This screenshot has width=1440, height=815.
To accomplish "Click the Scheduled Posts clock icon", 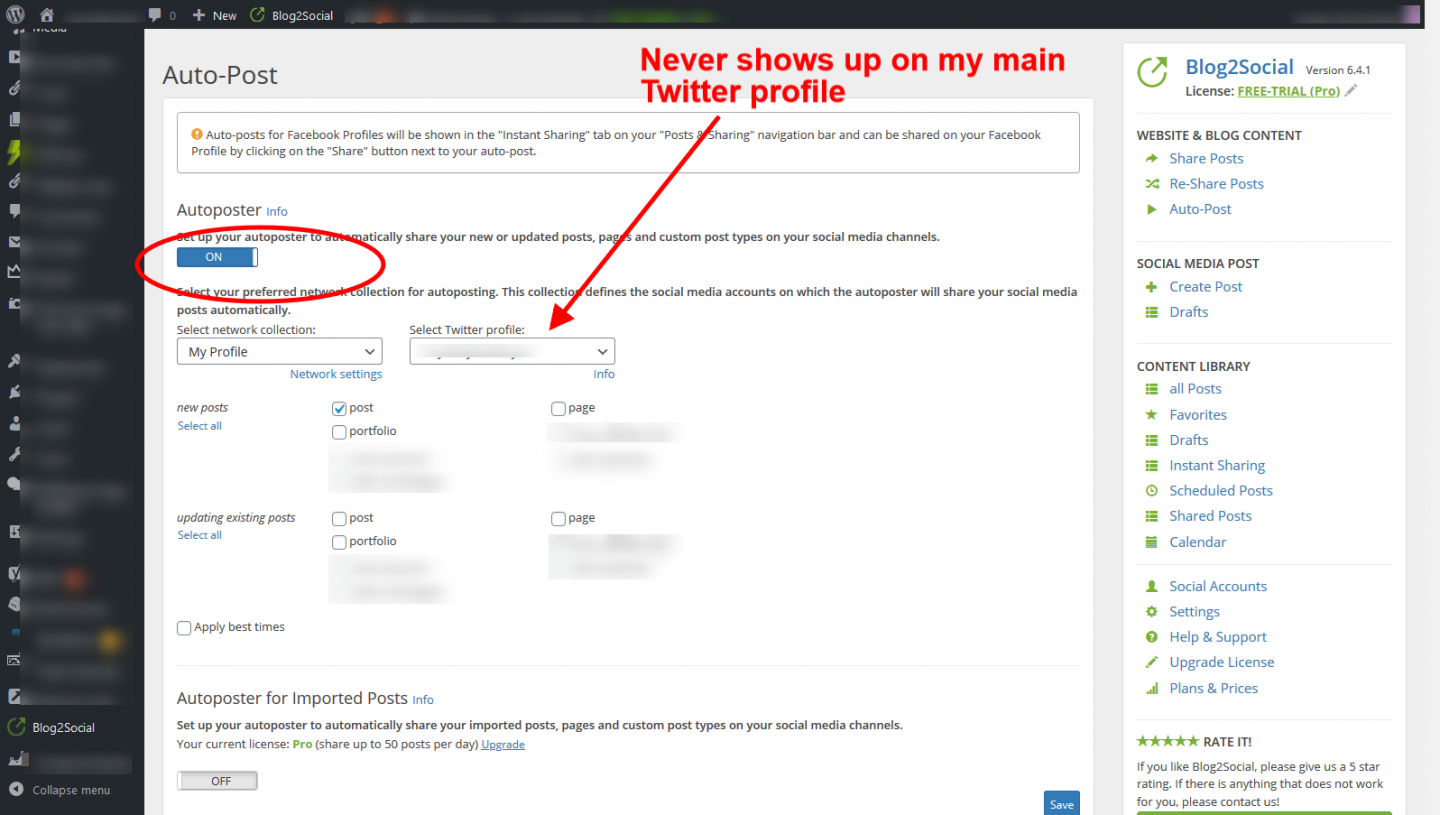I will [1150, 491].
